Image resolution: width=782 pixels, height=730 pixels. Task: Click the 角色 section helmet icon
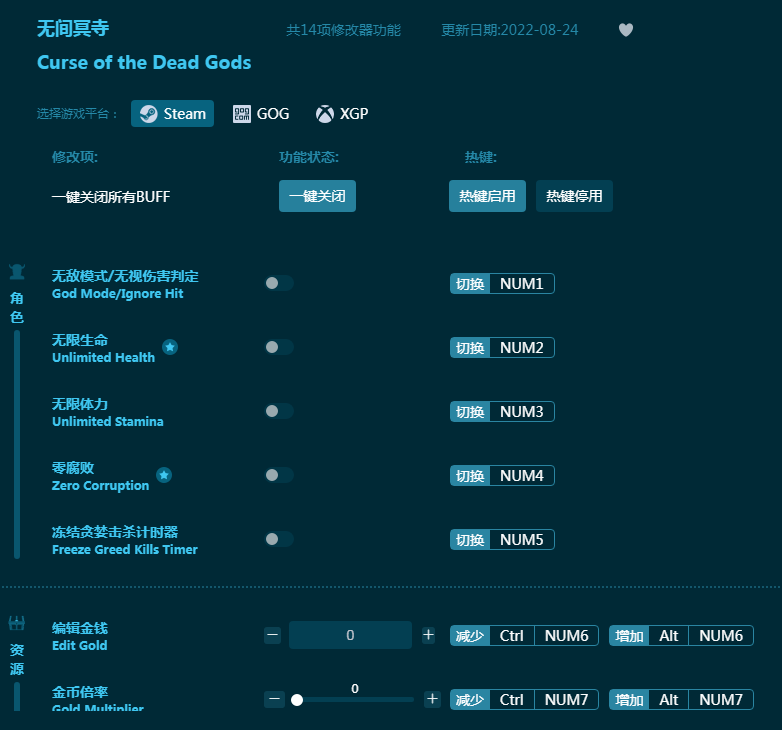tap(17, 272)
